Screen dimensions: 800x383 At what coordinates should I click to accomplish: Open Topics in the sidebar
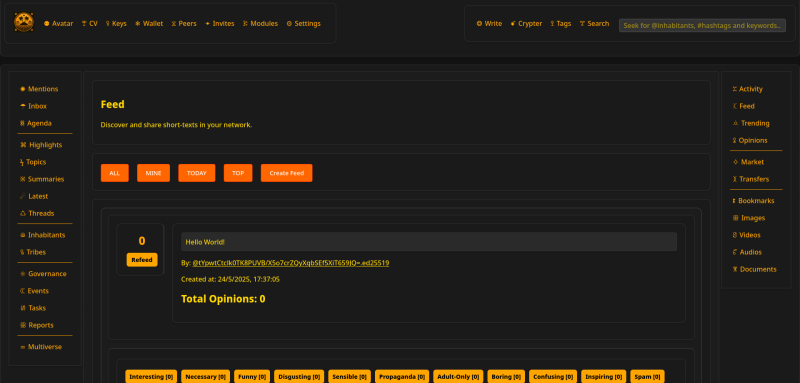[x=33, y=162]
